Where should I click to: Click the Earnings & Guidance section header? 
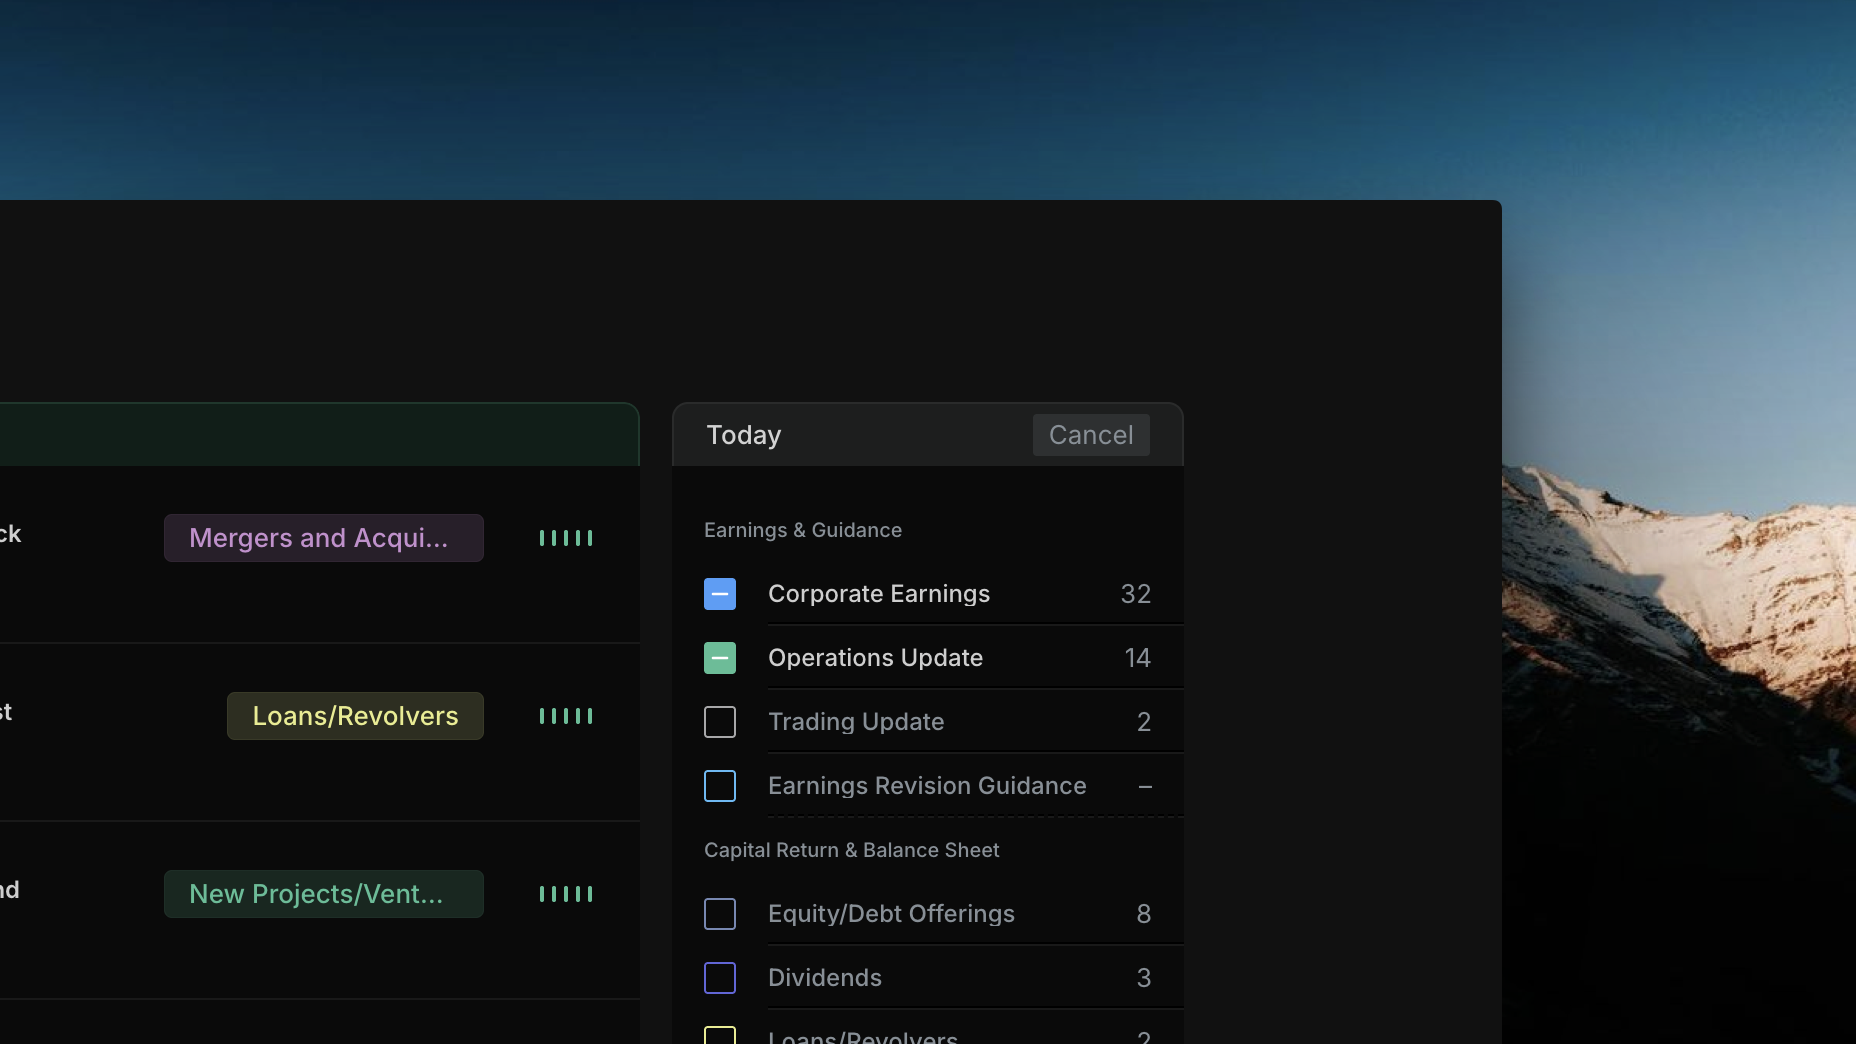803,530
